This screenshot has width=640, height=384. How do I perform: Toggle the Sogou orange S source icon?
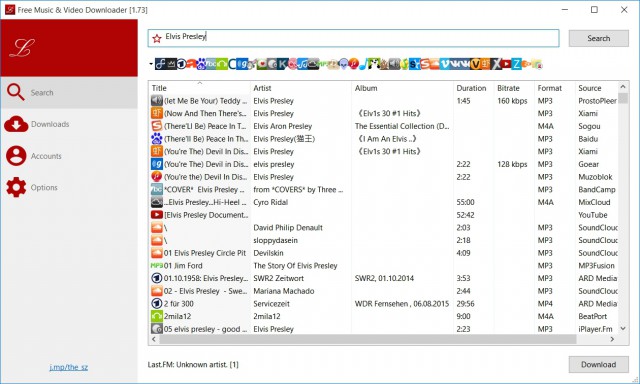(425, 64)
